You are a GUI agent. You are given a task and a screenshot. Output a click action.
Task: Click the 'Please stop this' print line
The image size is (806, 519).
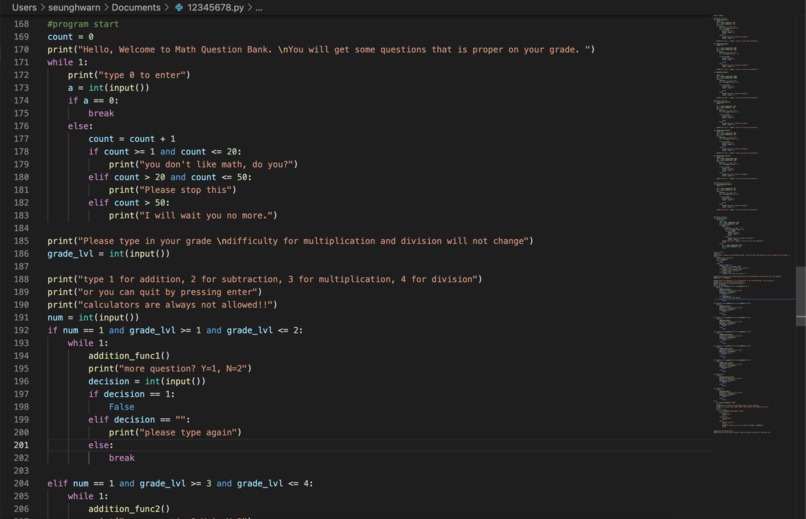172,190
